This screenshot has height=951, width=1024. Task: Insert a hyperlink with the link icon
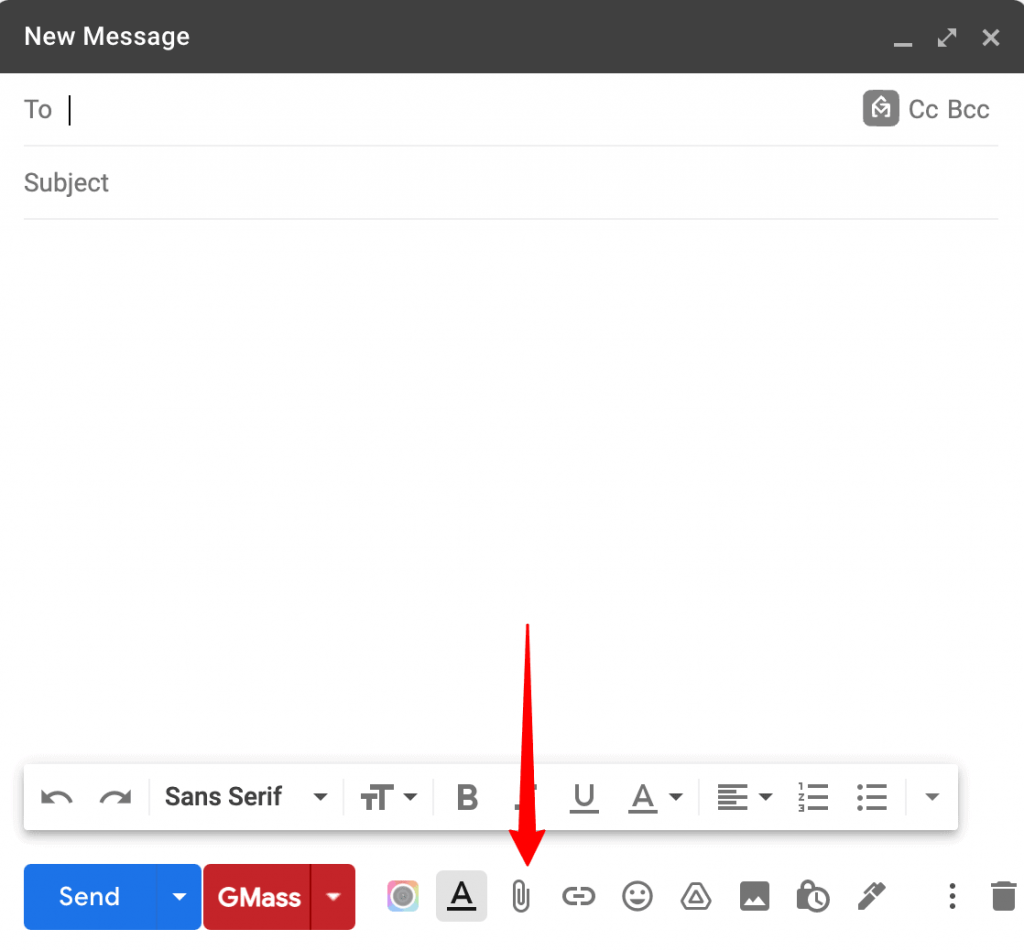pyautogui.click(x=579, y=896)
